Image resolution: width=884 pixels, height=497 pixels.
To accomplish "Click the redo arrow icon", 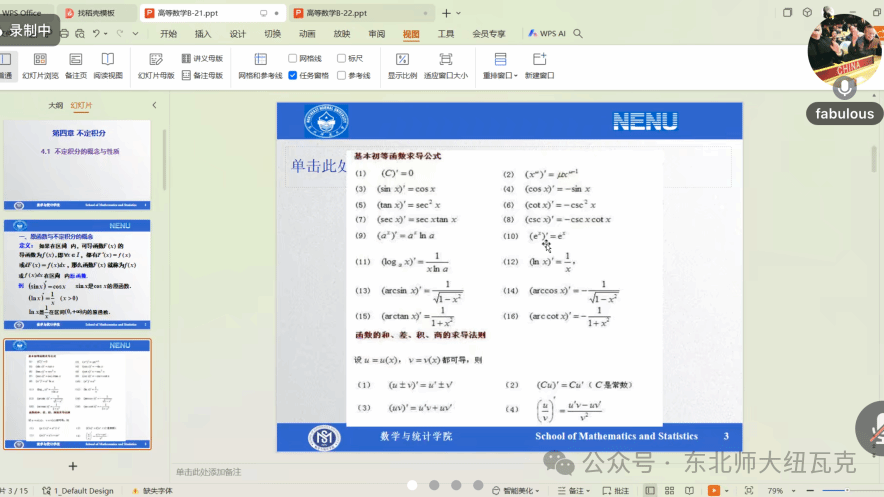I will coord(120,34).
